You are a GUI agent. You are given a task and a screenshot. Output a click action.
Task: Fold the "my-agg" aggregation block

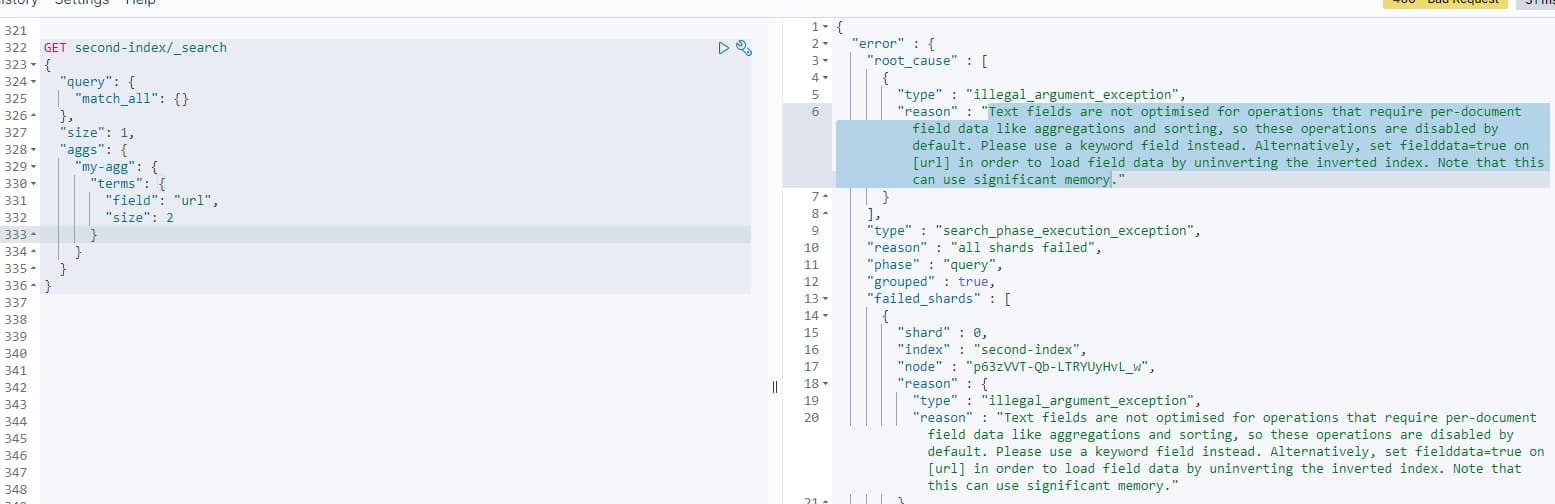[x=35, y=167]
